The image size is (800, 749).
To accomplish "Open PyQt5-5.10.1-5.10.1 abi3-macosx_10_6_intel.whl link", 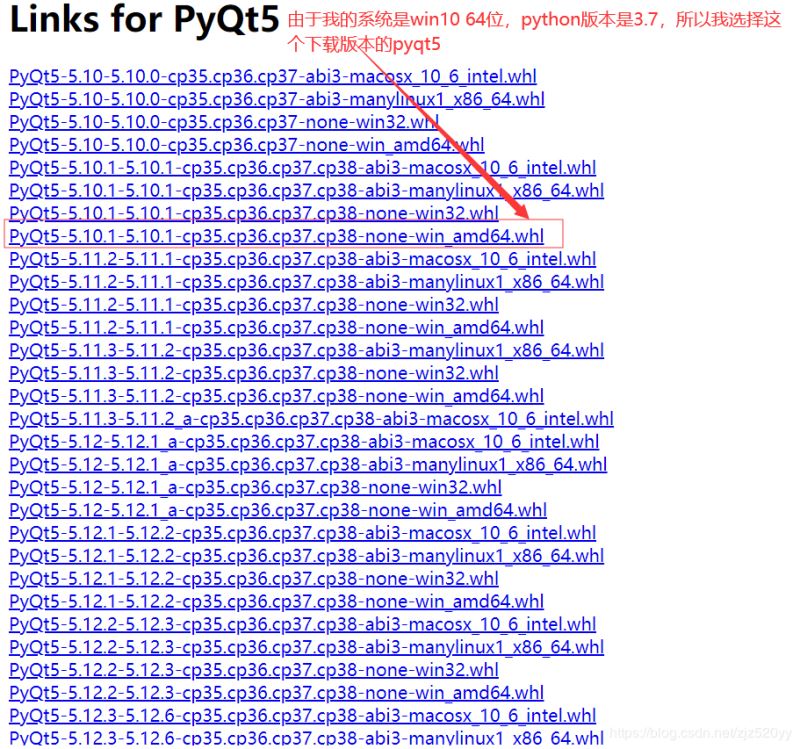I will click(303, 168).
